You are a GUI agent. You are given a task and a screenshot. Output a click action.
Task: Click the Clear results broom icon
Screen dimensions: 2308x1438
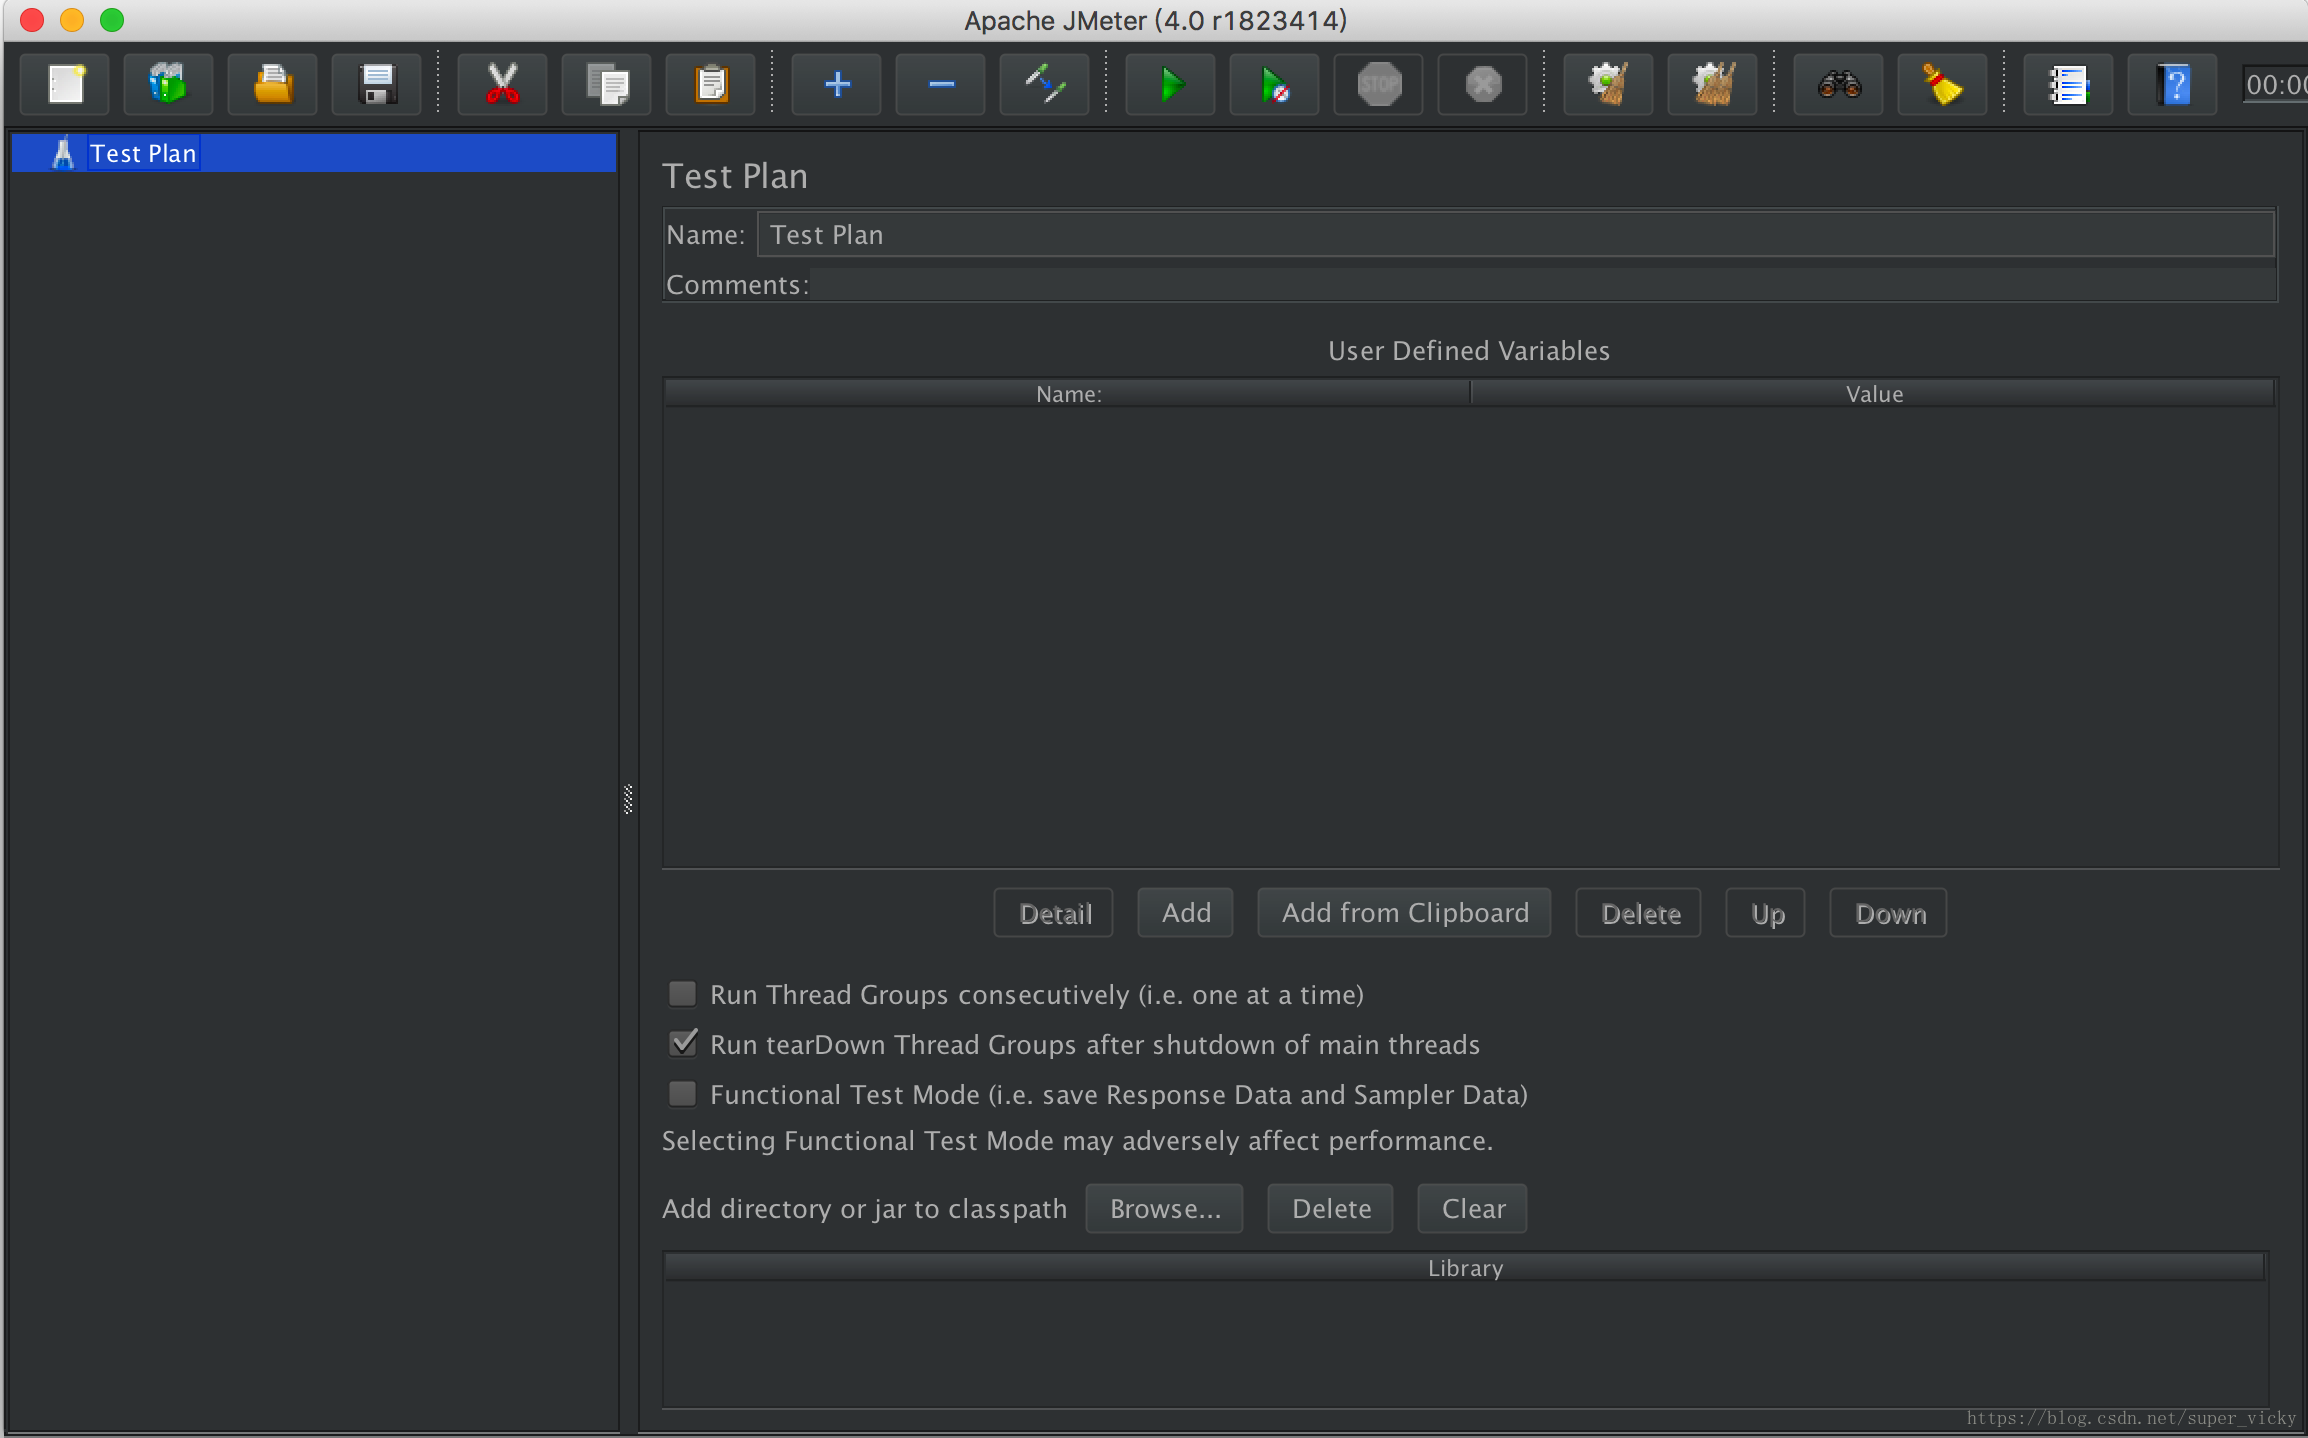1608,84
